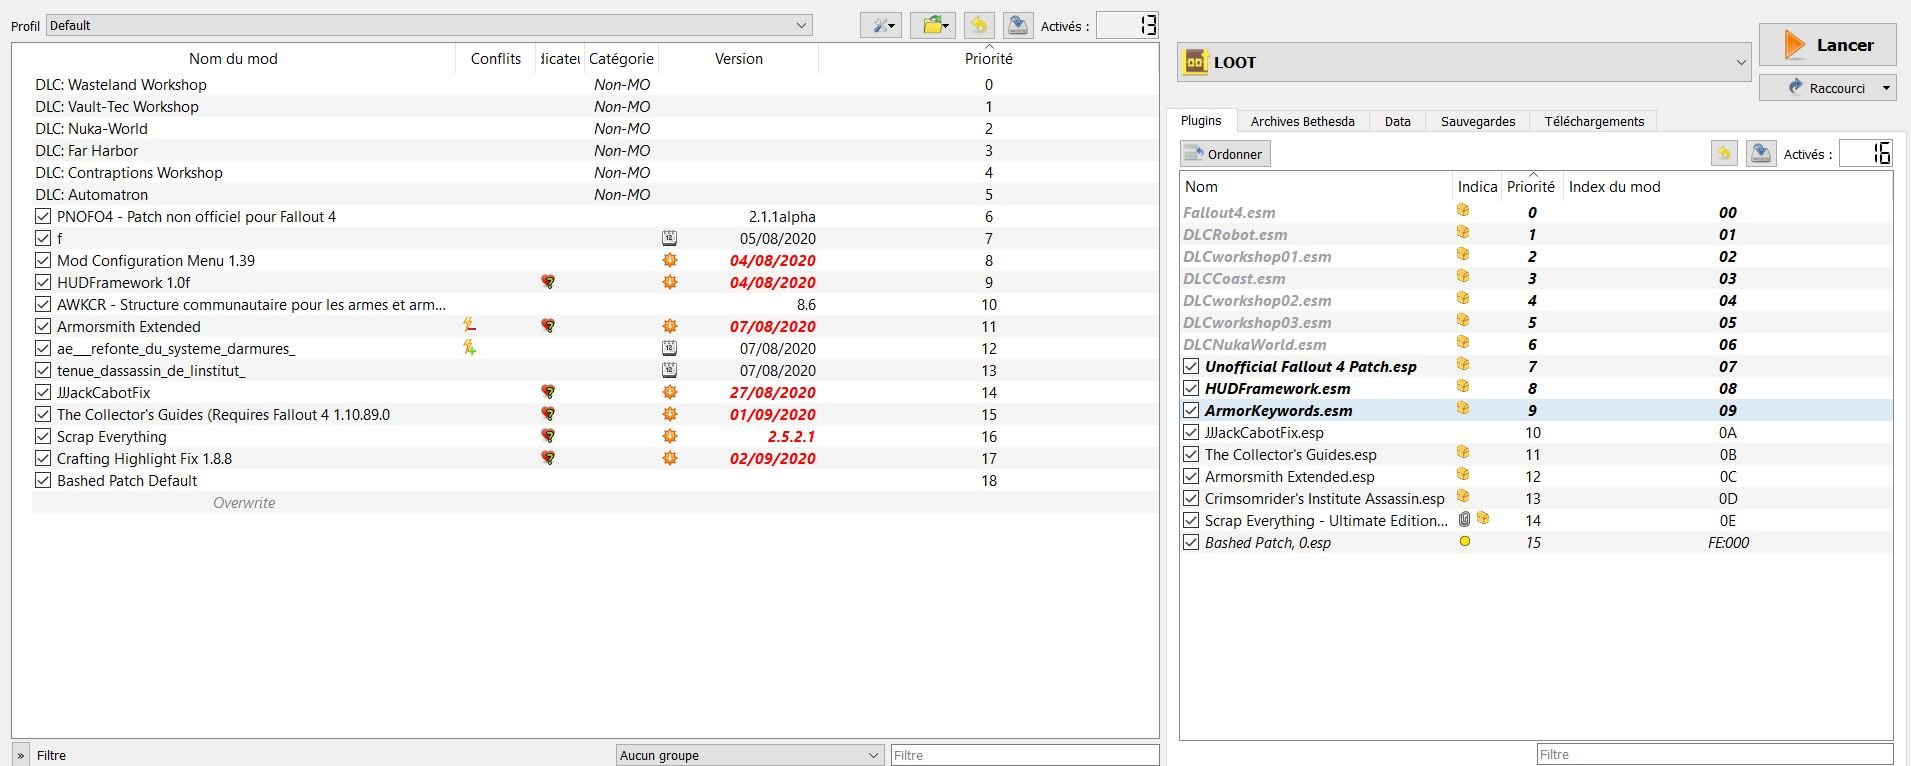The height and width of the screenshot is (766, 1911).
Task: Open the Aucun groupe grouping dropdown
Action: pos(750,755)
